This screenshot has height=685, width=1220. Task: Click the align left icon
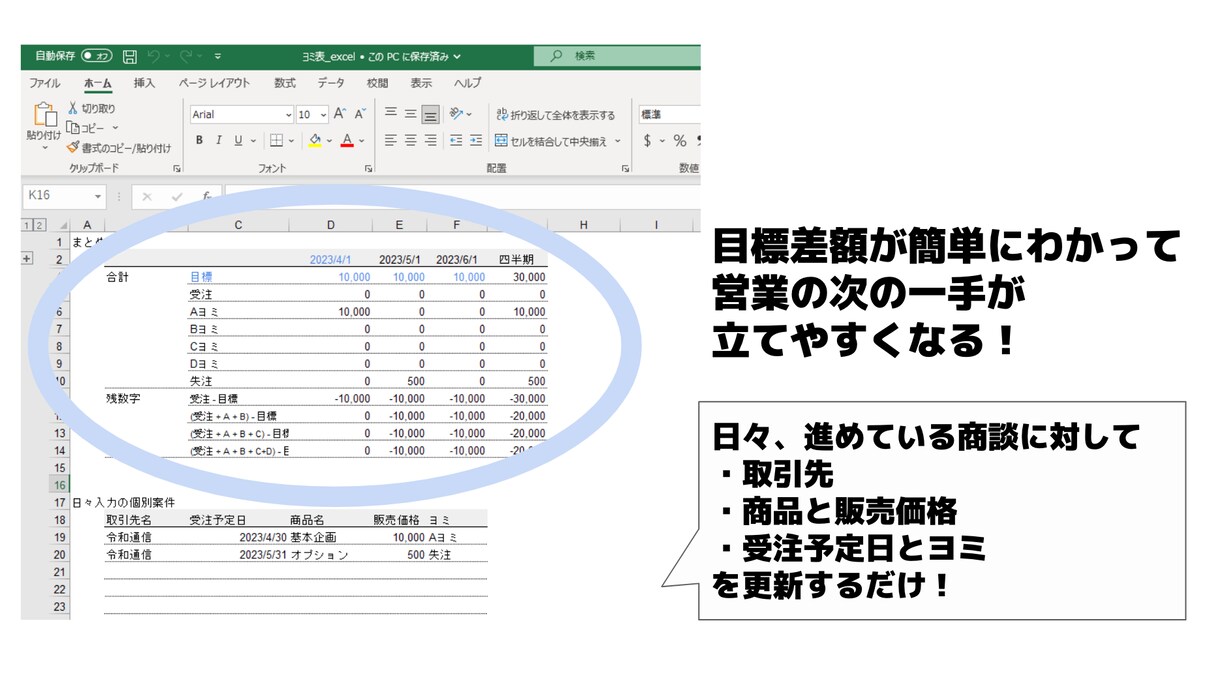[391, 141]
